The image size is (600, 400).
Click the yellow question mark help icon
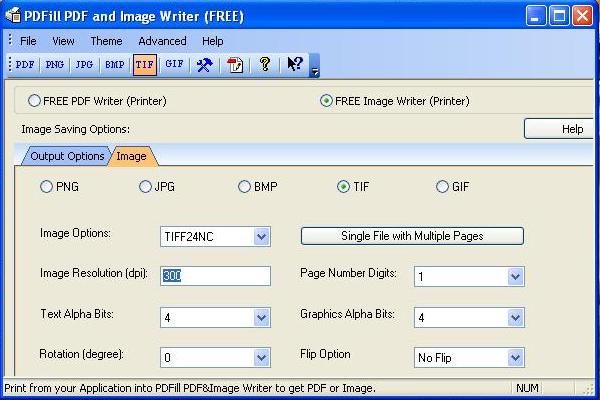(265, 64)
